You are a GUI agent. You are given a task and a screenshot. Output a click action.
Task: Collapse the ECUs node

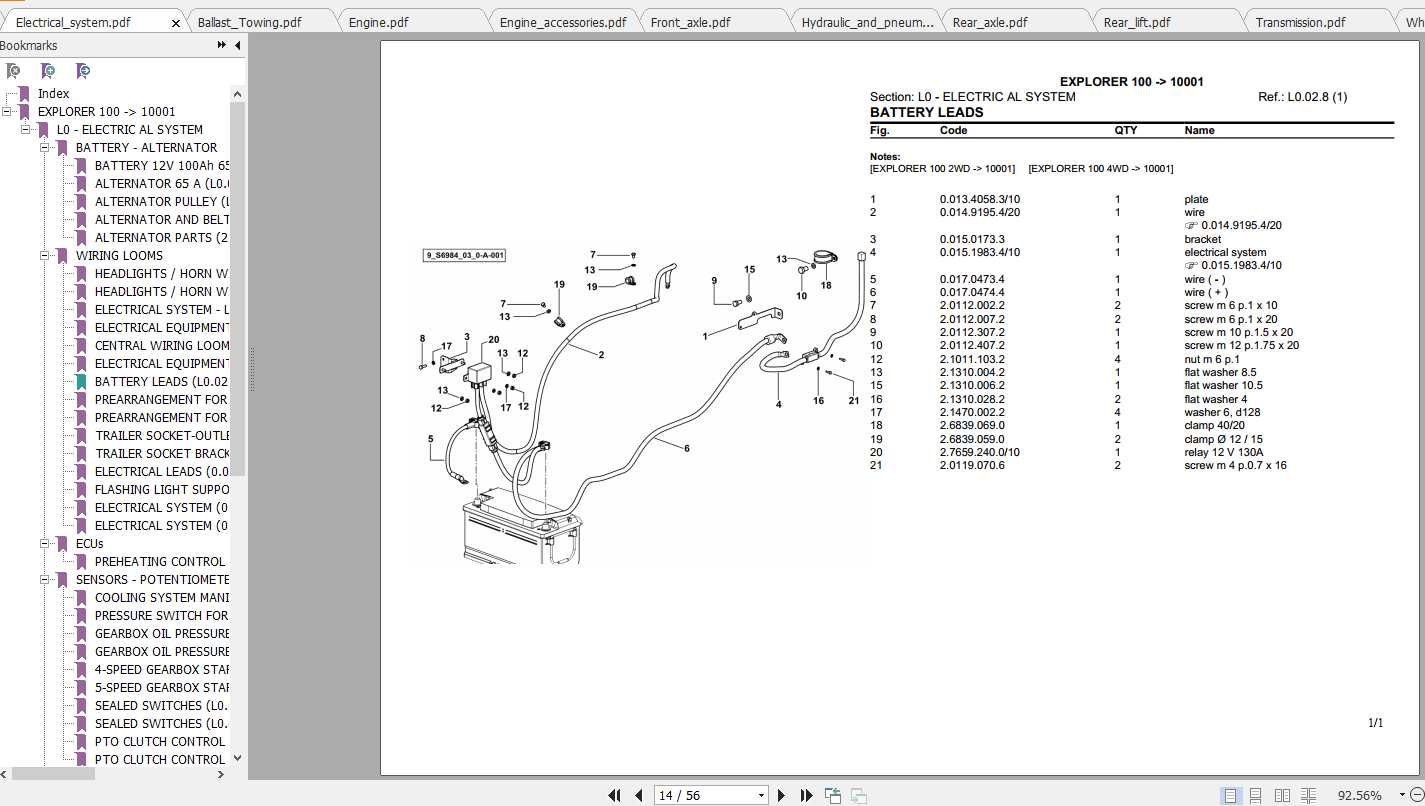pos(45,544)
